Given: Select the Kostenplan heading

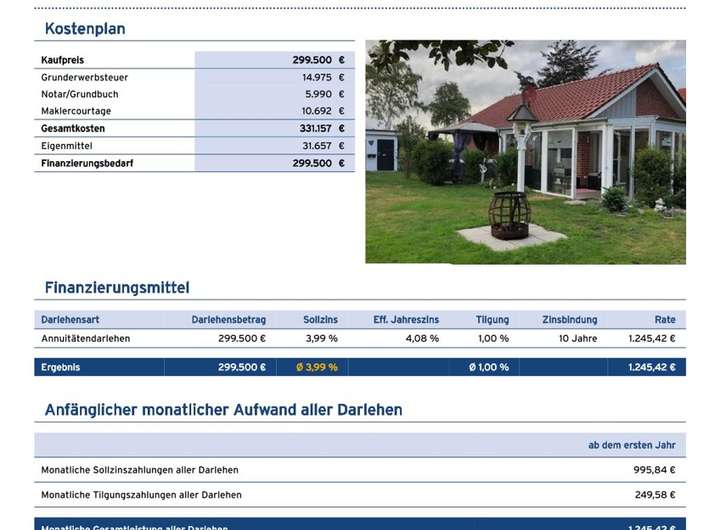Looking at the screenshot, I should [x=85, y=28].
